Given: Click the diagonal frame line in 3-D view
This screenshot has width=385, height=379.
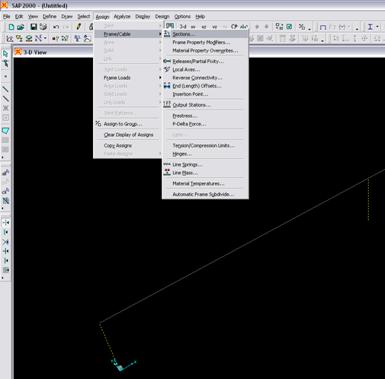Looking at the screenshot, I should click(243, 246).
